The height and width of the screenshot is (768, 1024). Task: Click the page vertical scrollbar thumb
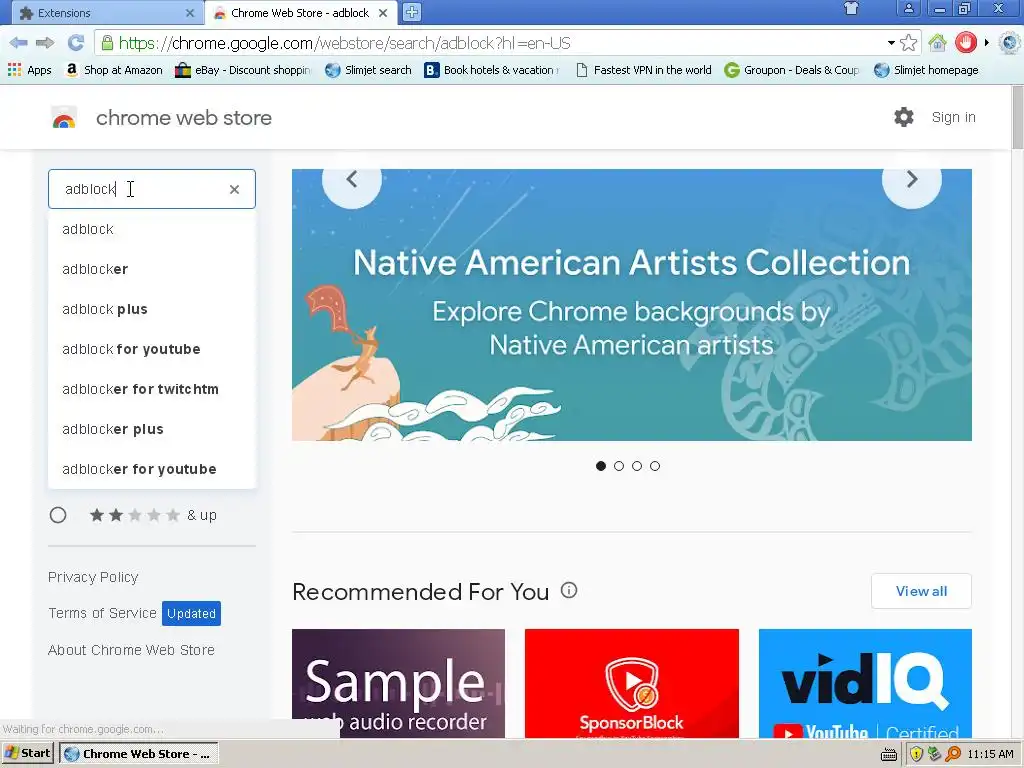1017,117
